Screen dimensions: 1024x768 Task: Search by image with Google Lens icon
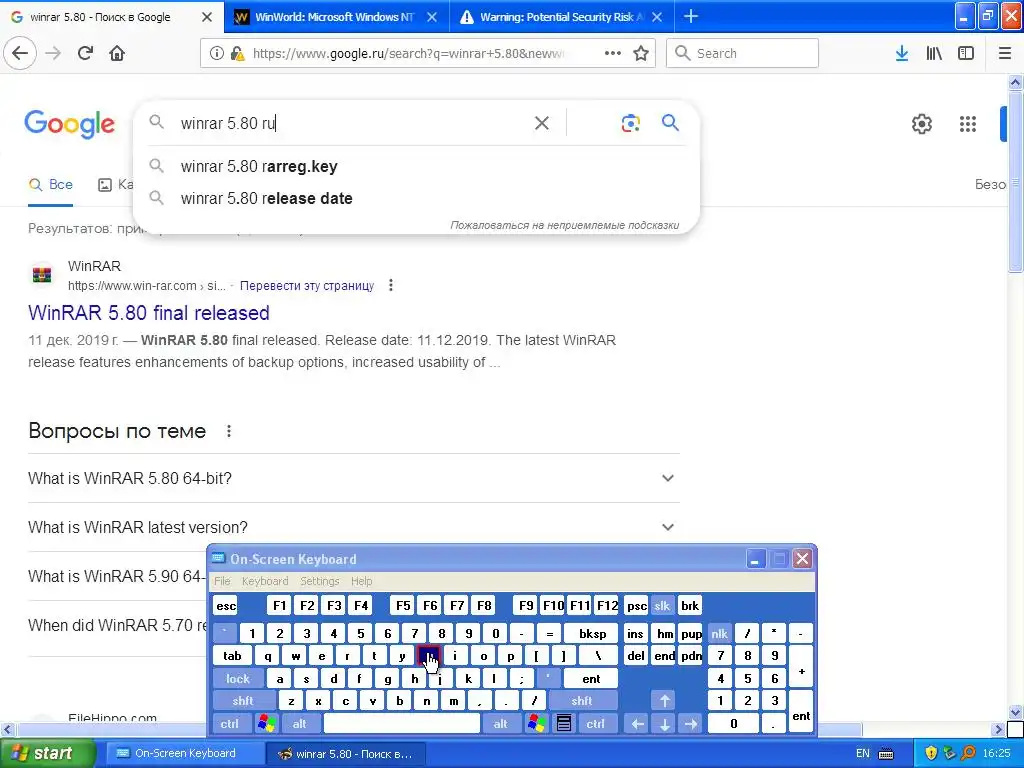[630, 123]
